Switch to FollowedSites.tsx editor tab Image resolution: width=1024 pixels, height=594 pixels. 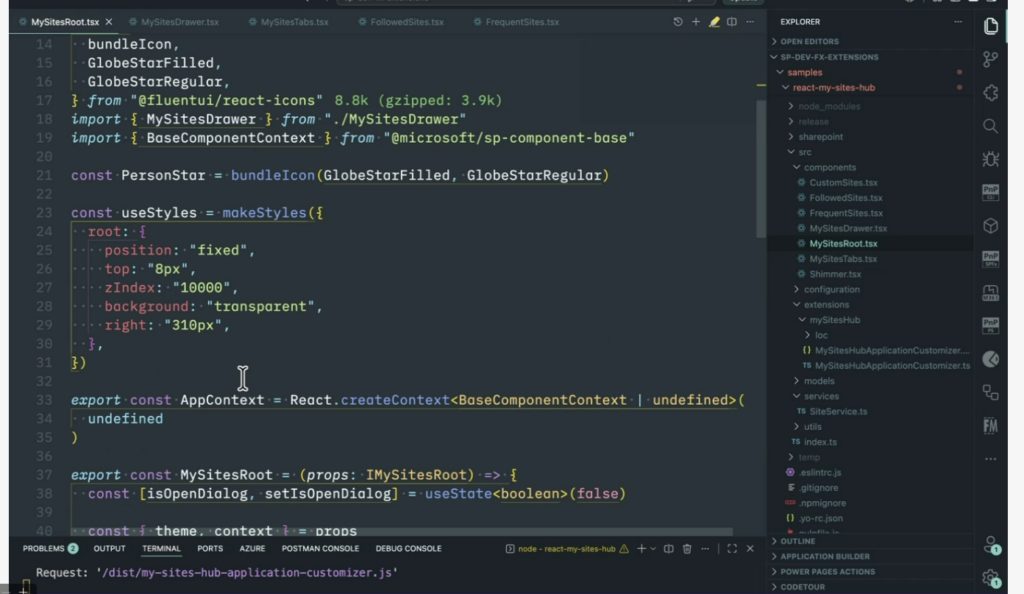click(x=407, y=22)
